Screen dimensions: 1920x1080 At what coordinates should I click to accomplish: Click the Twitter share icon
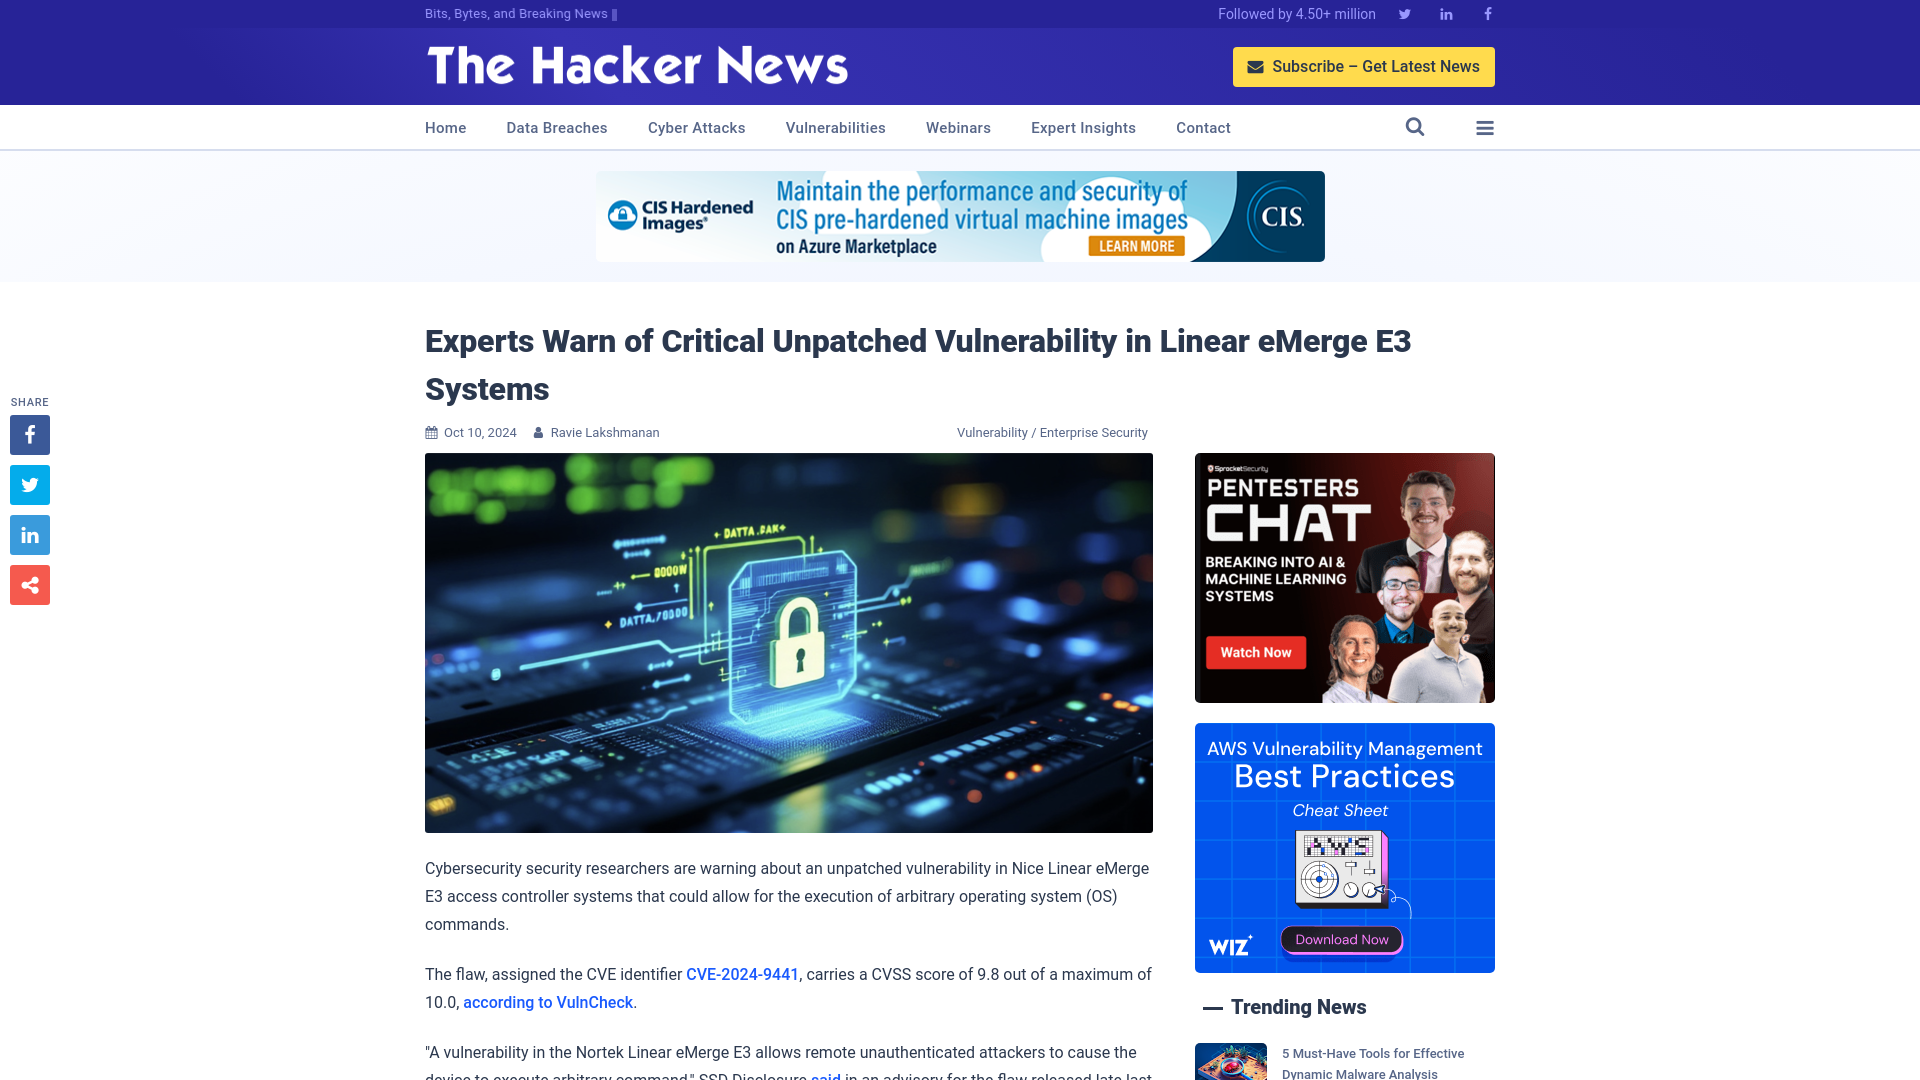[x=29, y=484]
